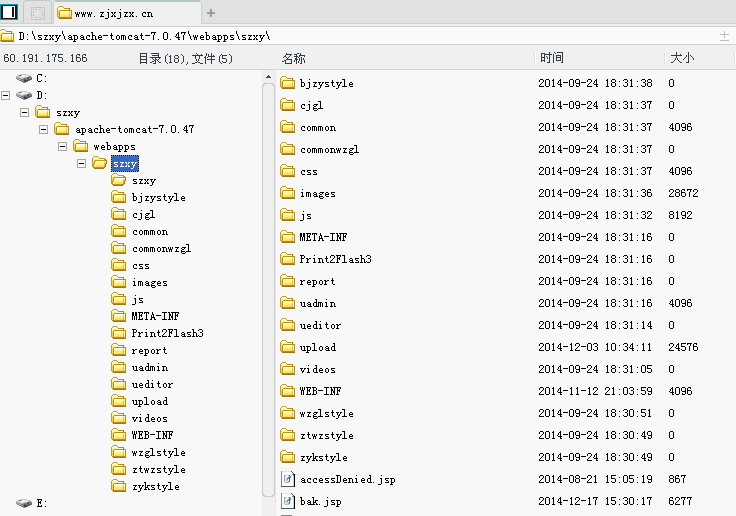Click ueditor folder icon in file list
The width and height of the screenshot is (736, 516).
coord(287,325)
